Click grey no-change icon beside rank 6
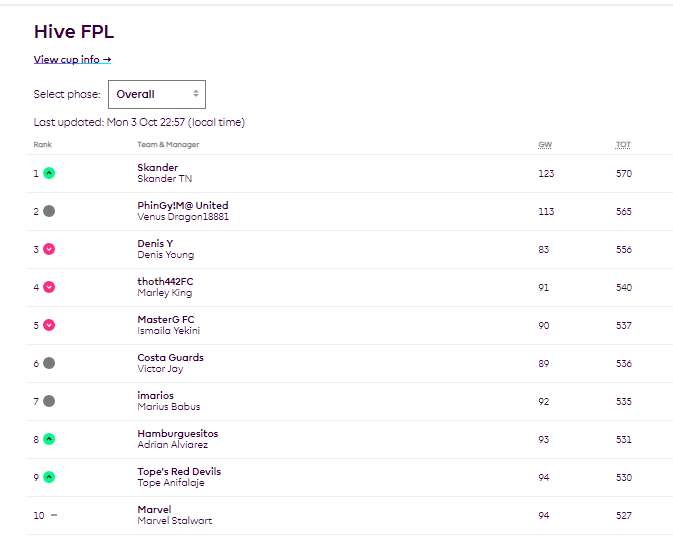Viewport: 673px width, 542px height. [49, 363]
